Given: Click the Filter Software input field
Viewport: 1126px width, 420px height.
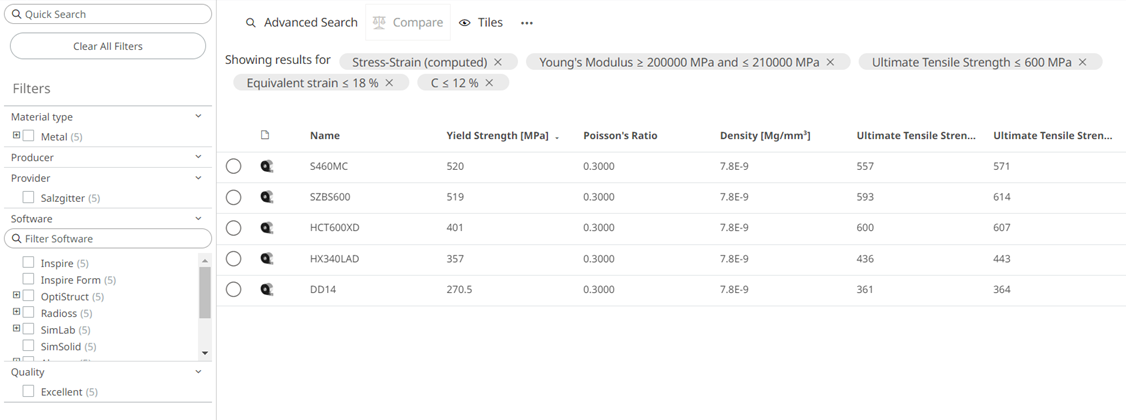Looking at the screenshot, I should click(108, 239).
